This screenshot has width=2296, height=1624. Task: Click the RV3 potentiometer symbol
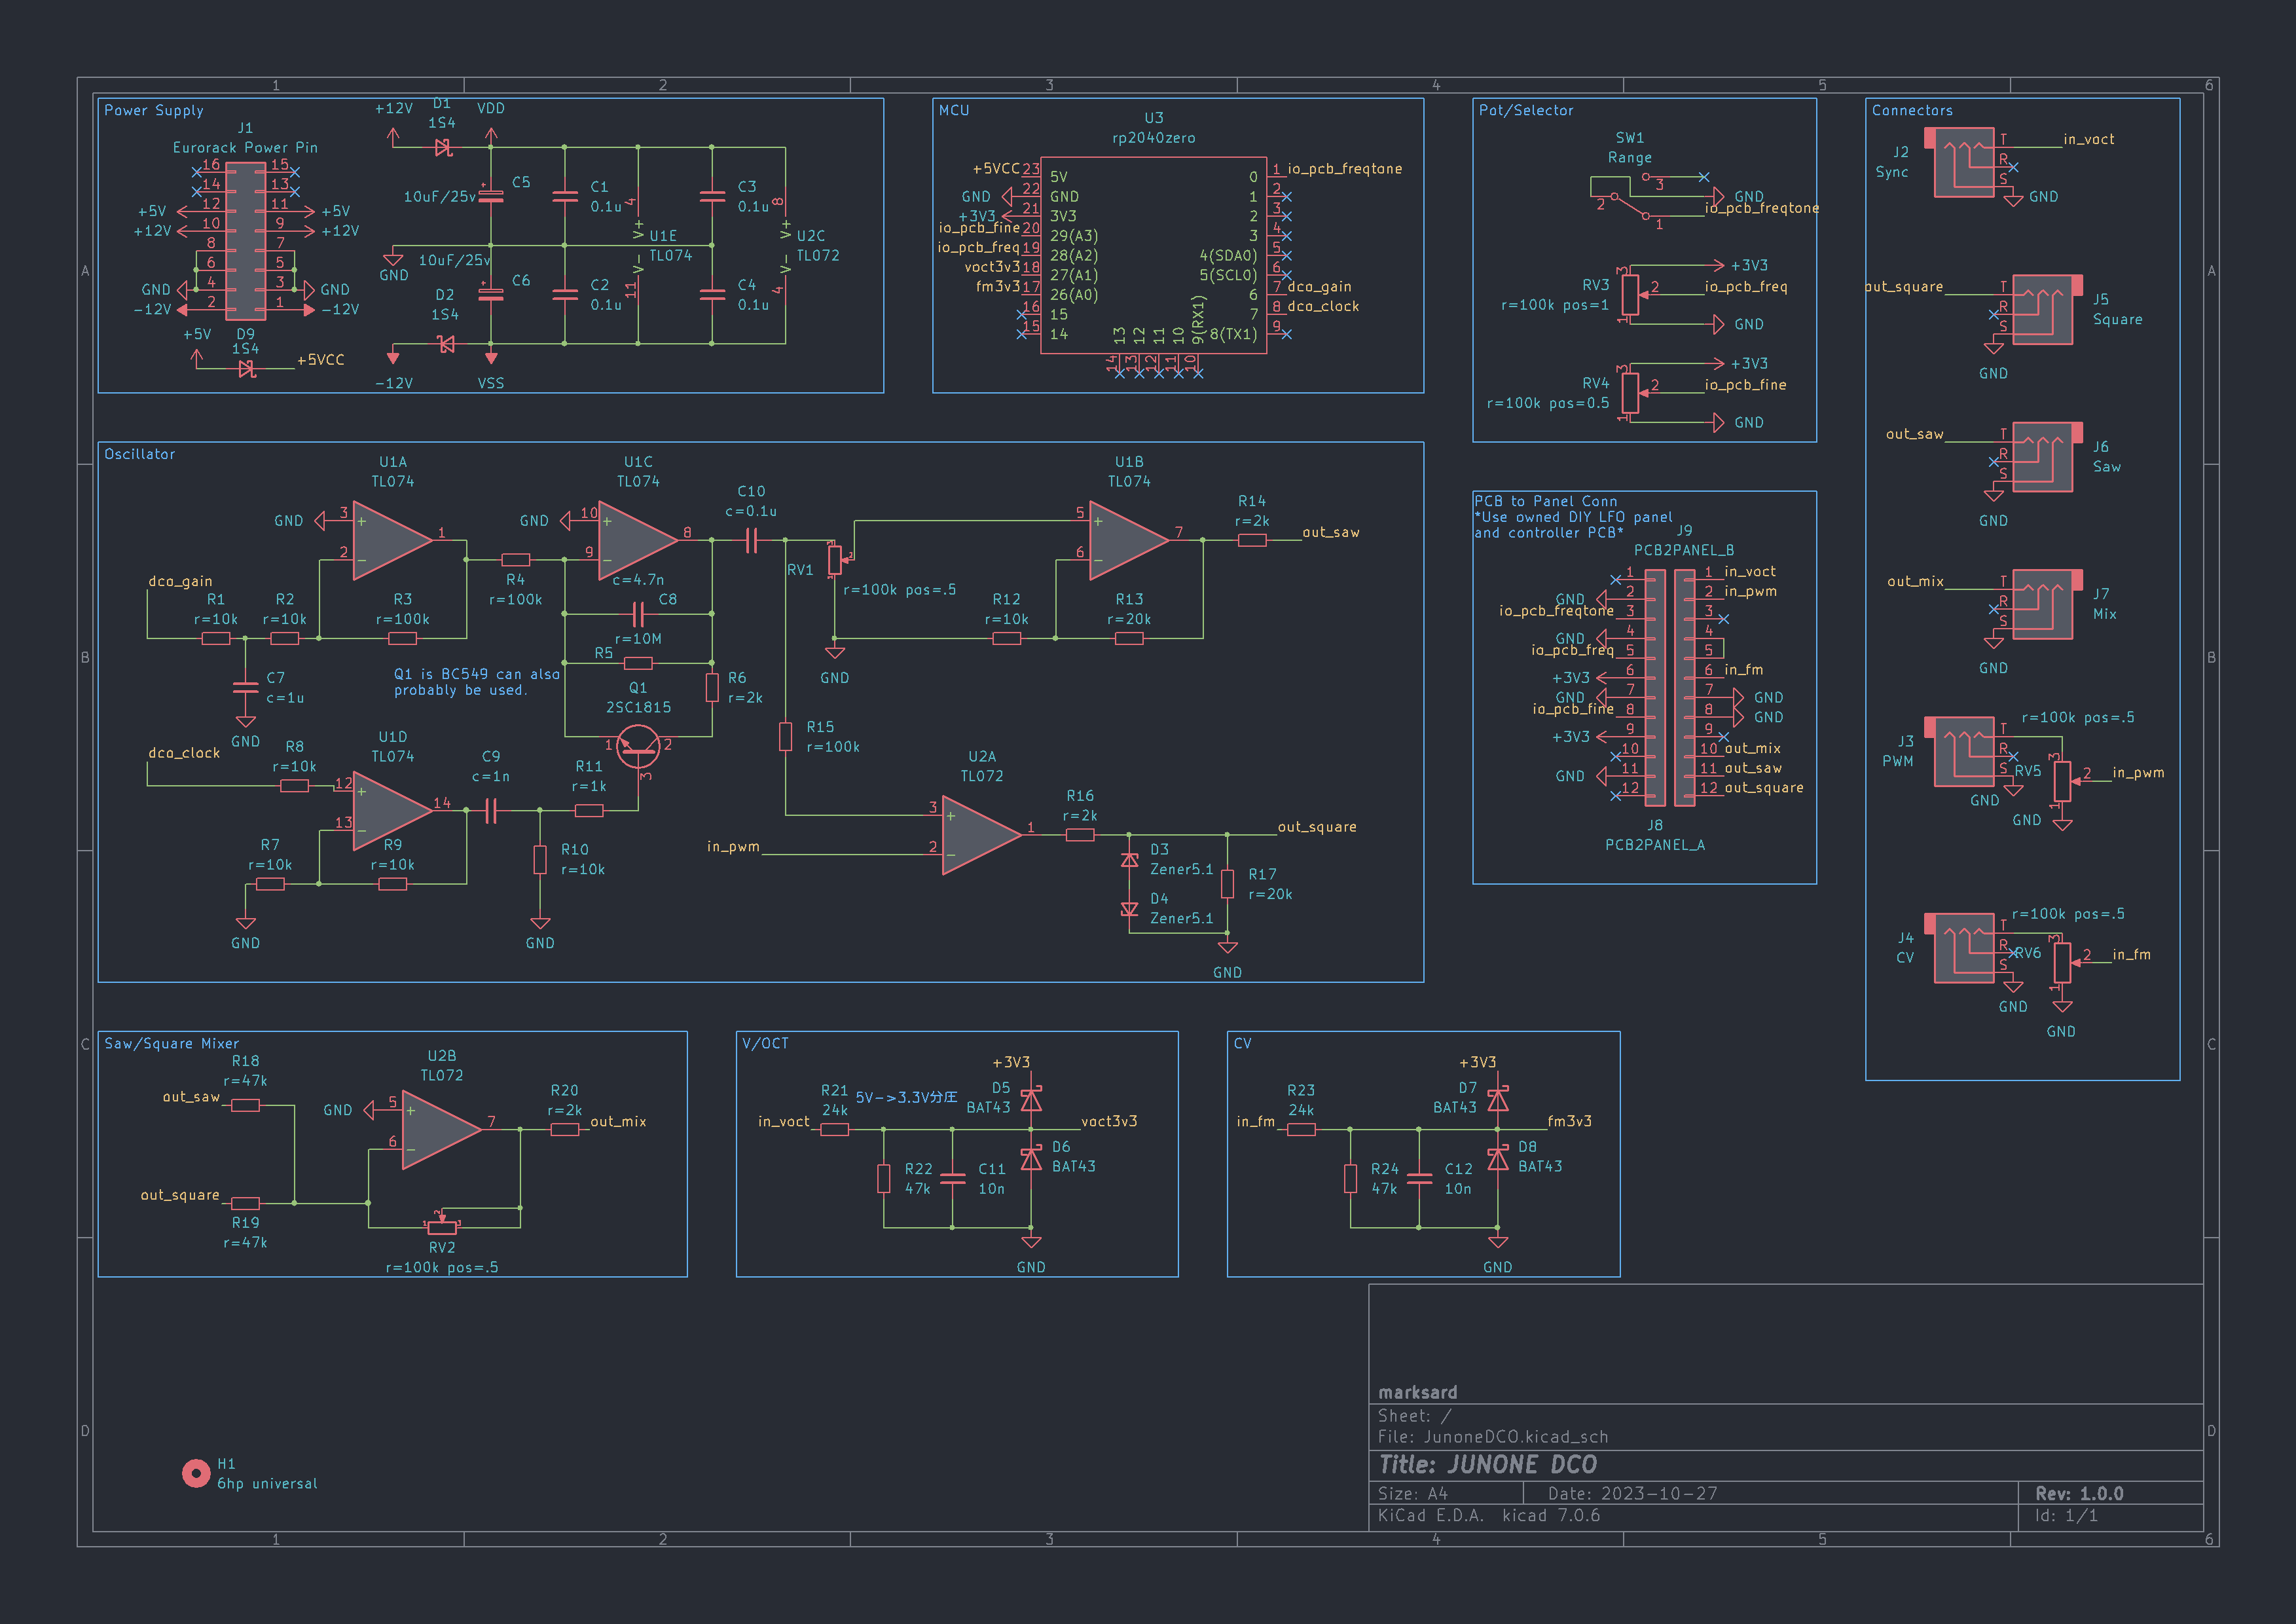(1630, 295)
